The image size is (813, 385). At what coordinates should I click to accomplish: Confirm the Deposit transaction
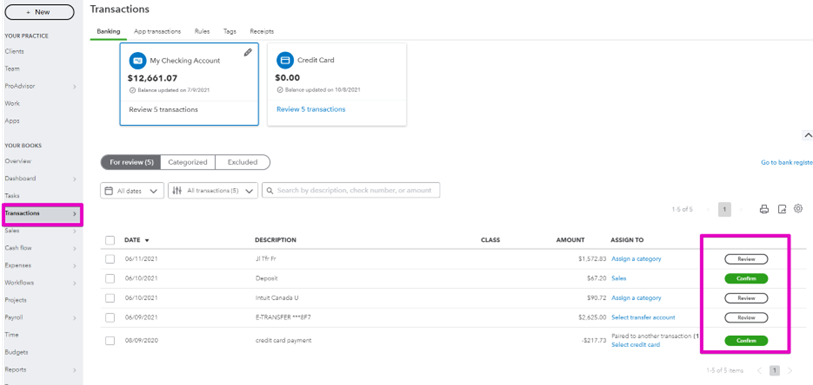click(x=746, y=279)
